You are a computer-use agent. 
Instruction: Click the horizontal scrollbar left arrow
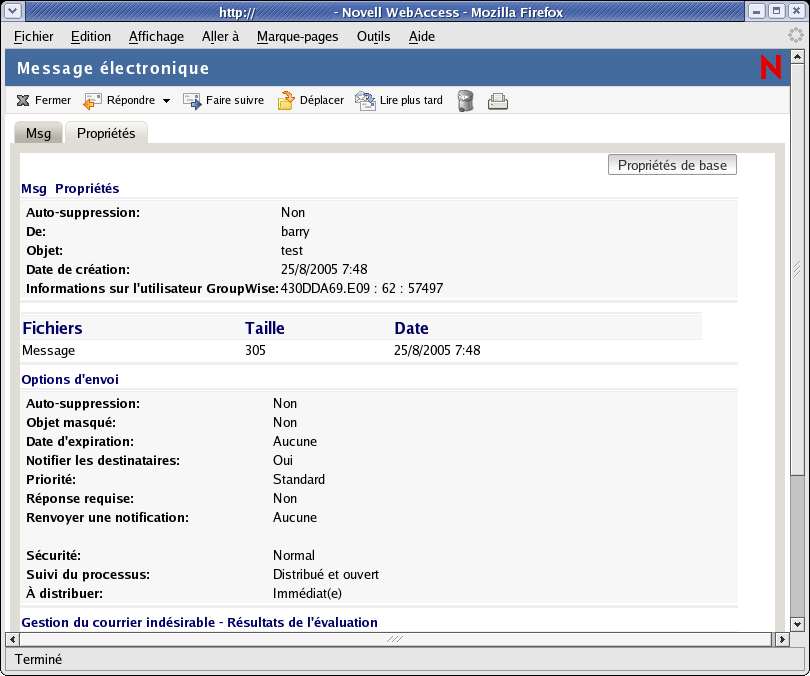[x=12, y=639]
